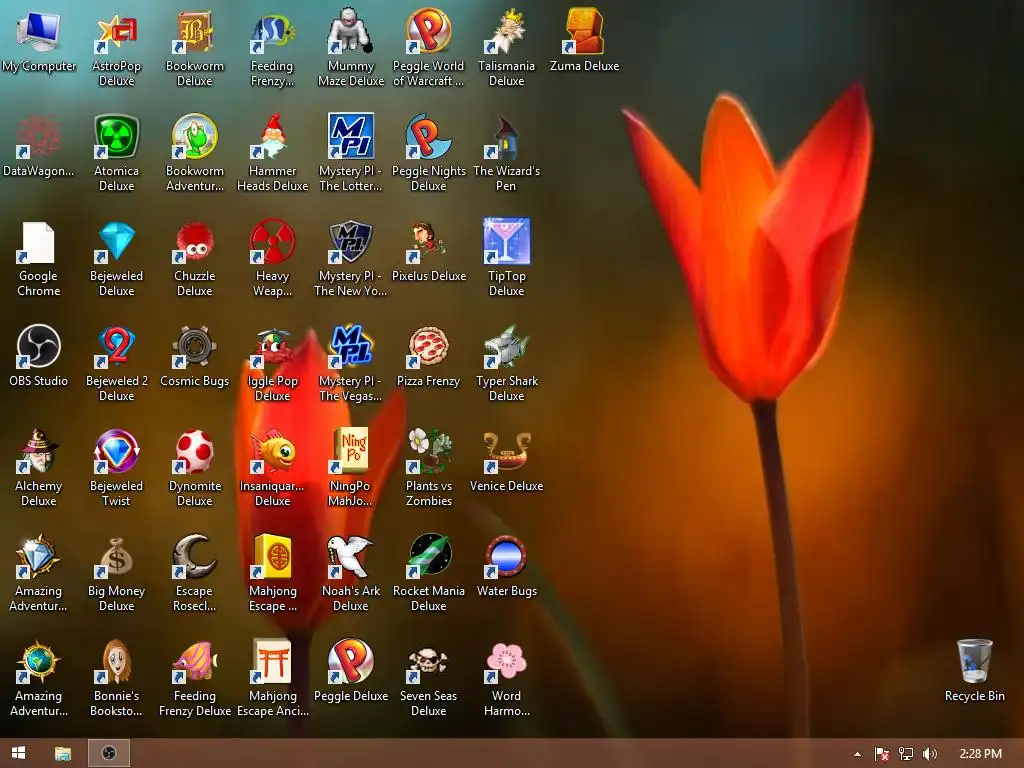The height and width of the screenshot is (768, 1024).
Task: Select The Wizard's Pen icon
Action: [507, 137]
